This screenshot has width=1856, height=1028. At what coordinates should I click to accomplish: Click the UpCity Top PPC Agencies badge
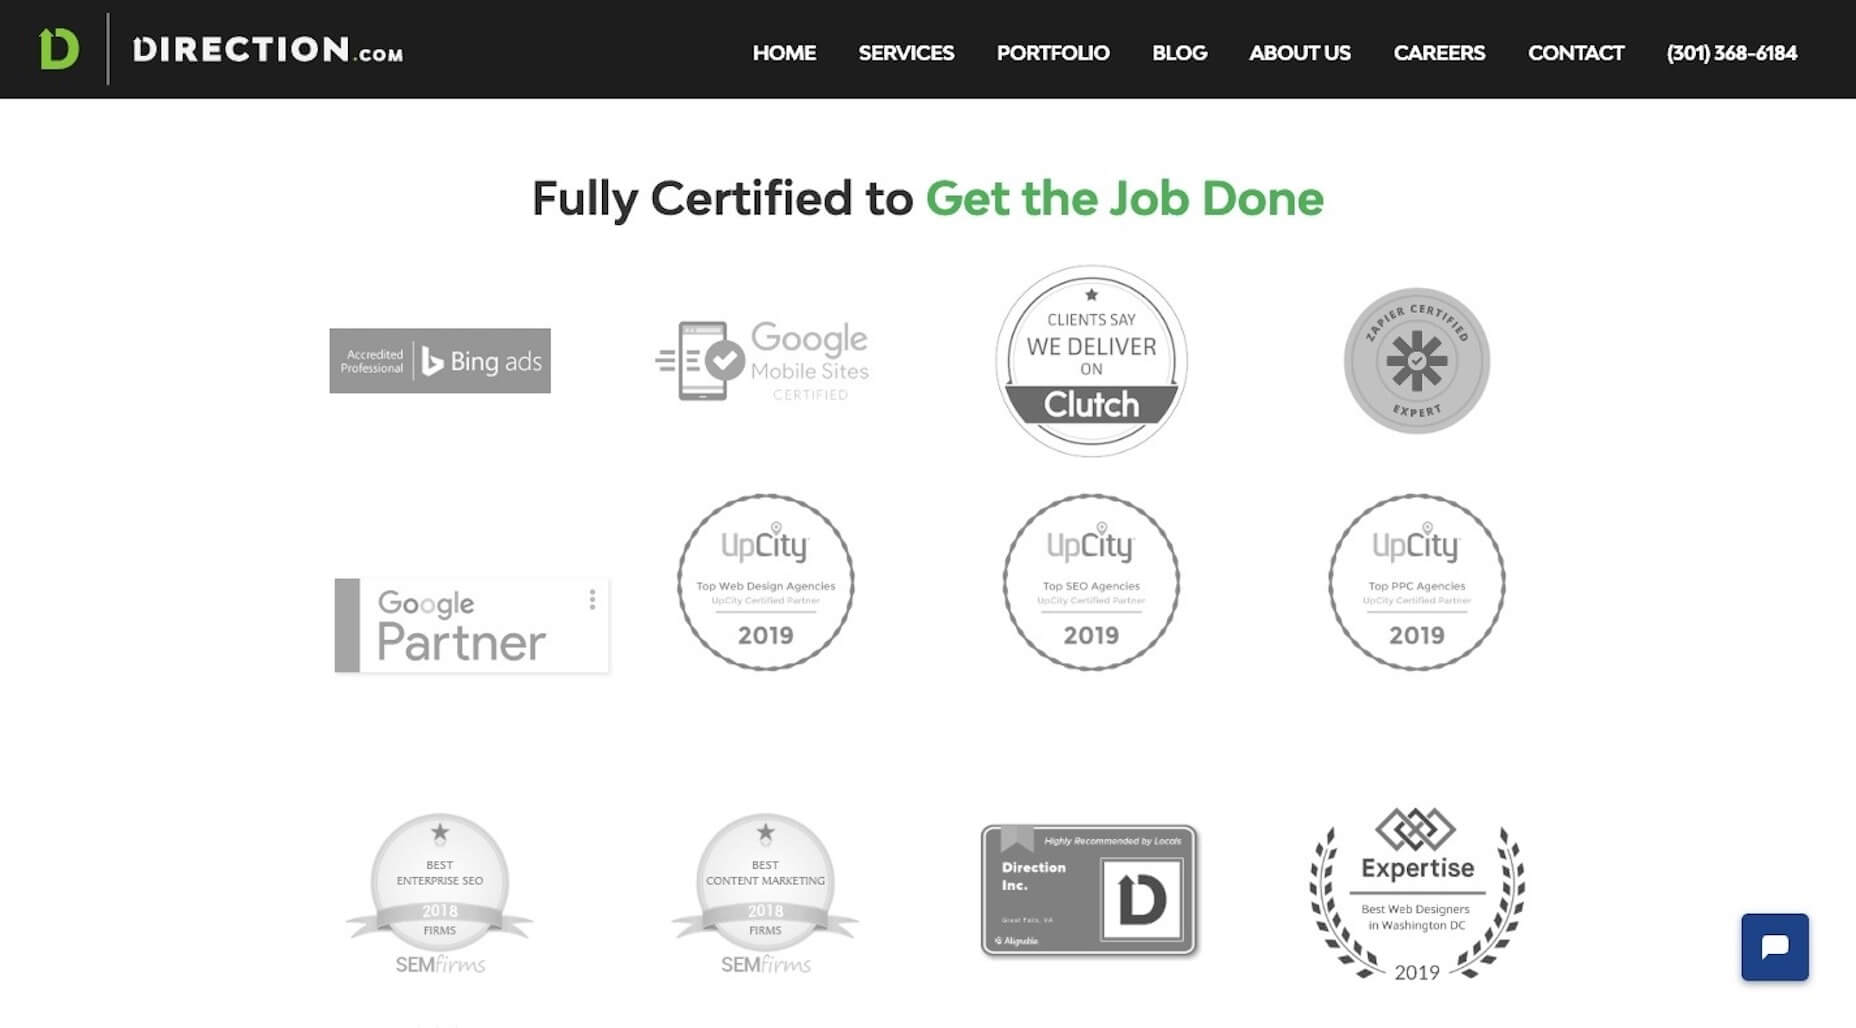point(1417,582)
